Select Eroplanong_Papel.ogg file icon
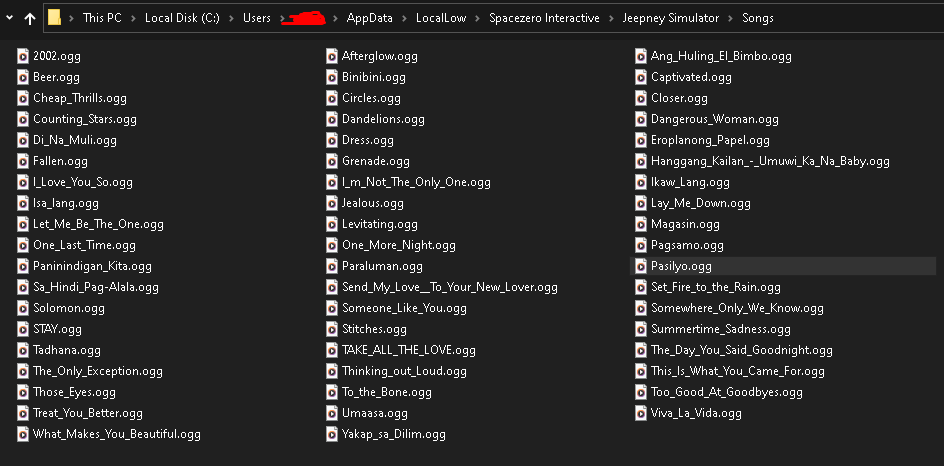This screenshot has height=466, width=944. point(641,140)
